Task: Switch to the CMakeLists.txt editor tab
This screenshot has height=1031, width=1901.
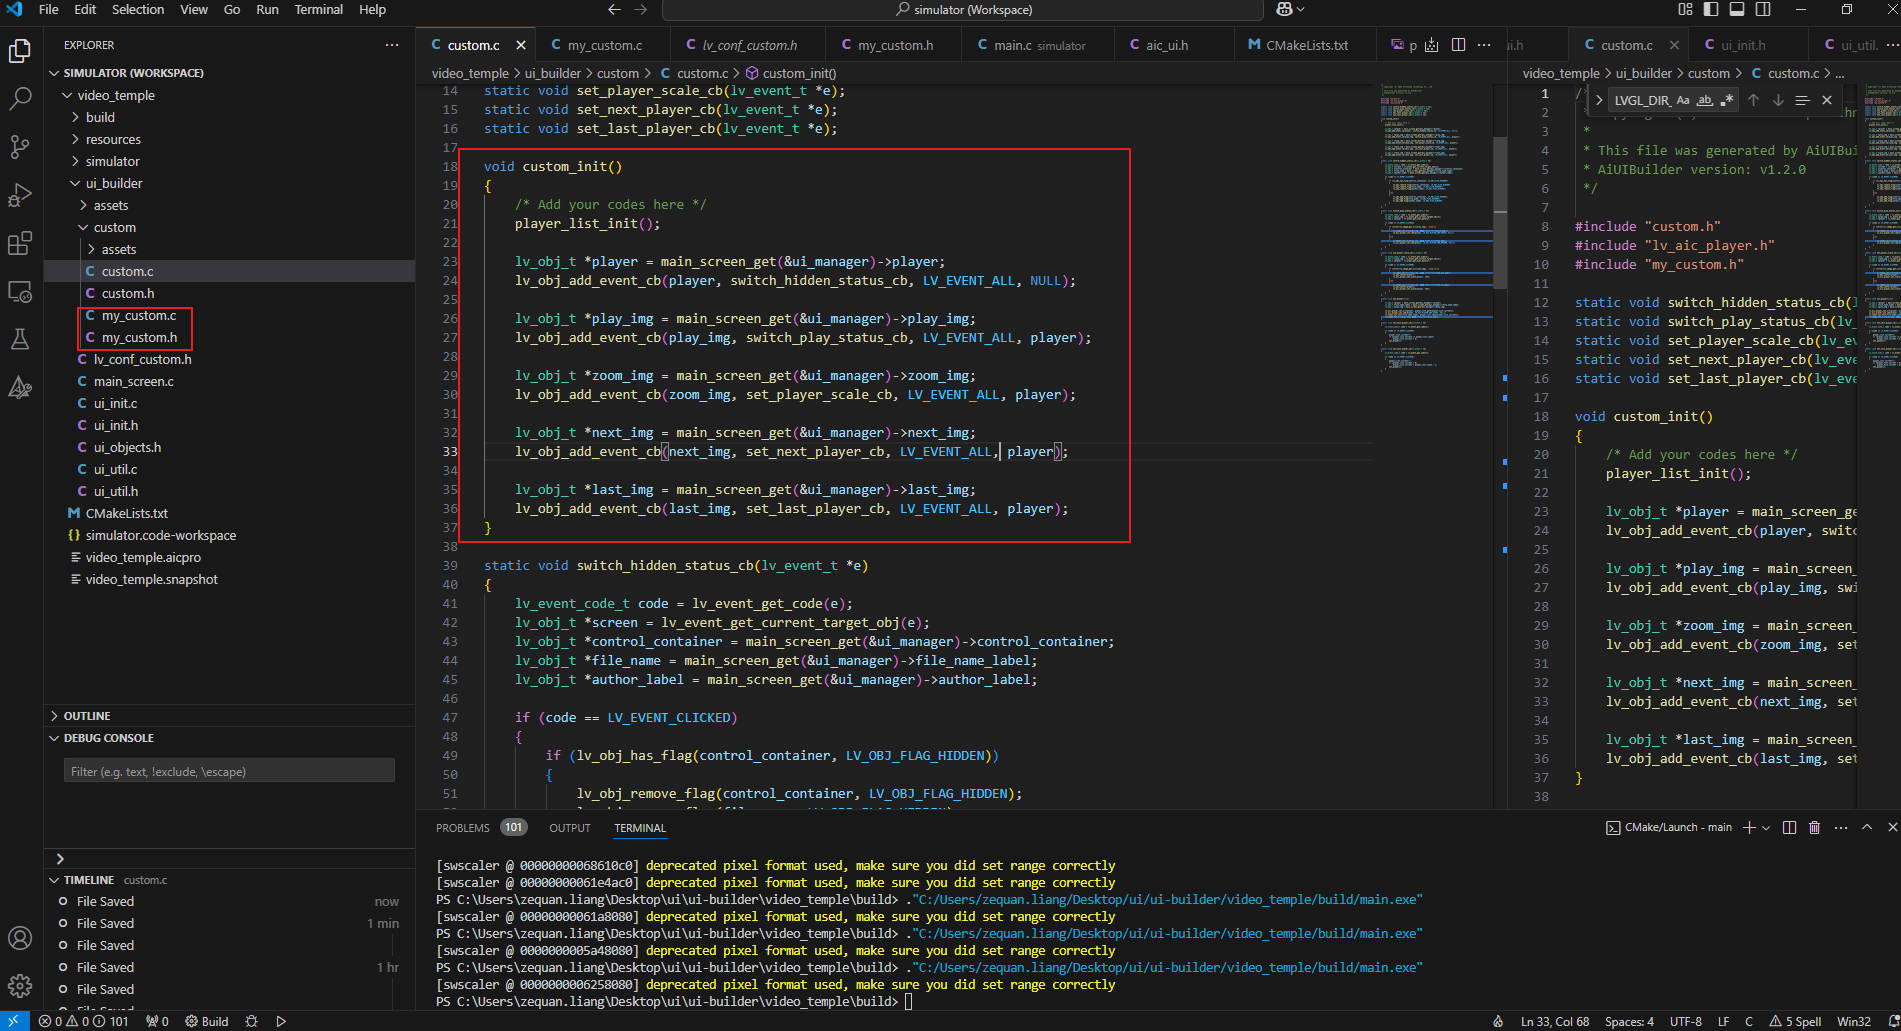Action: click(1305, 45)
